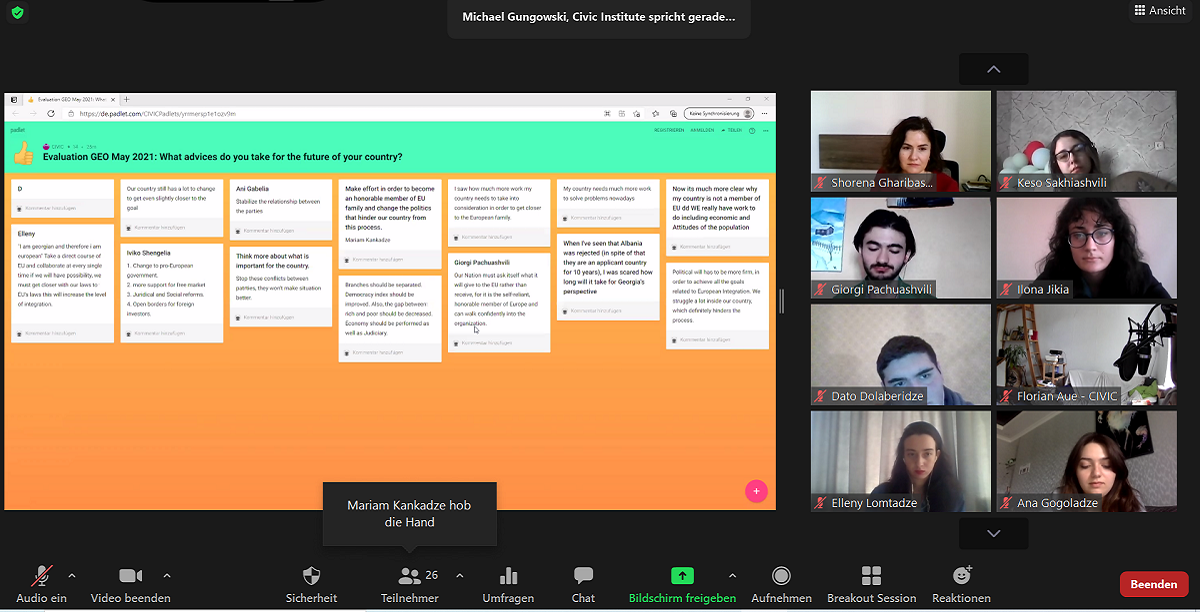
Task: Expand video options arrow beside camera
Action: 167,575
